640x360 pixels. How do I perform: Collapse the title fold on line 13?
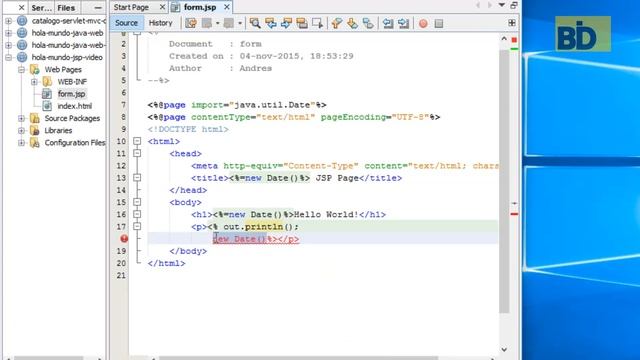point(137,178)
